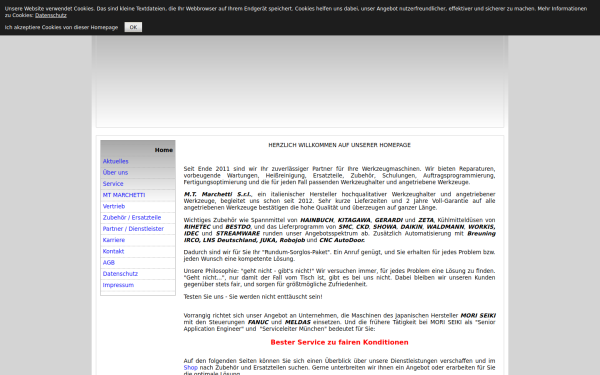This screenshot has height=375, width=600.
Task: Click the bold 'MORI SEIKI' text
Action: [x=478, y=316]
